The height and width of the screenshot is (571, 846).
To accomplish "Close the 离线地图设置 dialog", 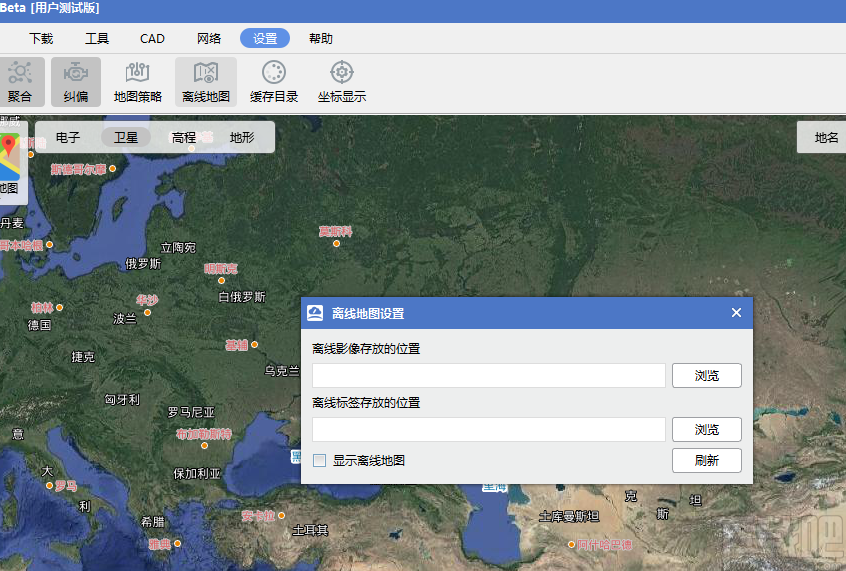I will (736, 312).
